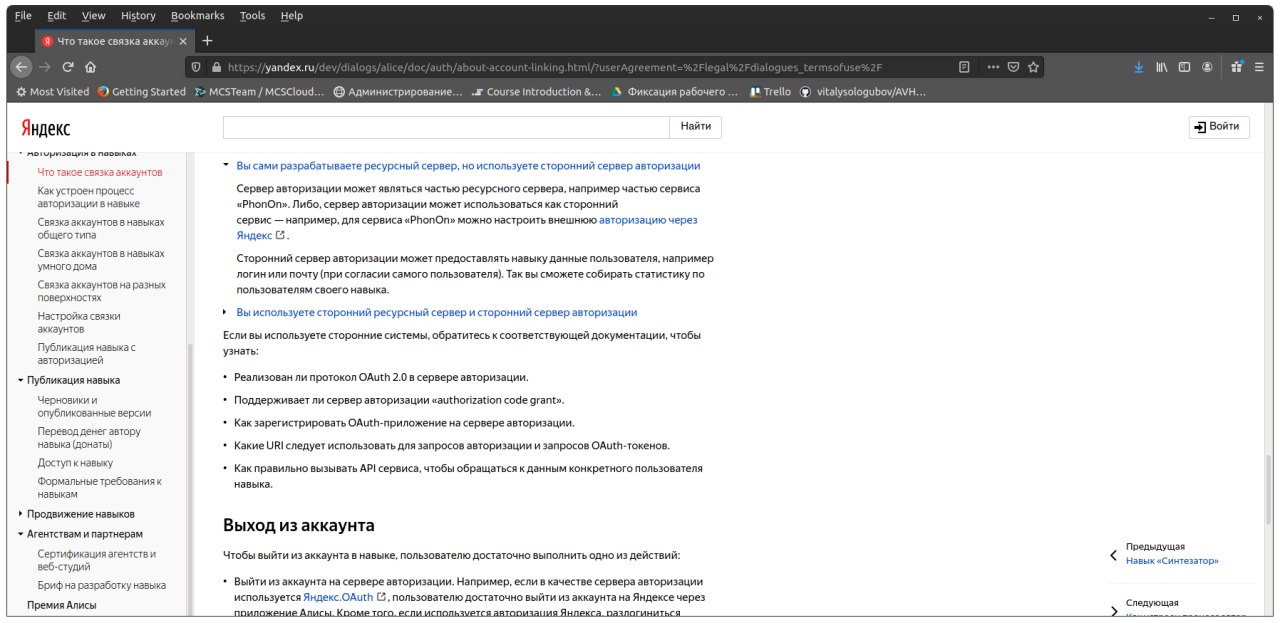Open page actions three-dot menu
This screenshot has width=1280, height=623.
click(993, 67)
